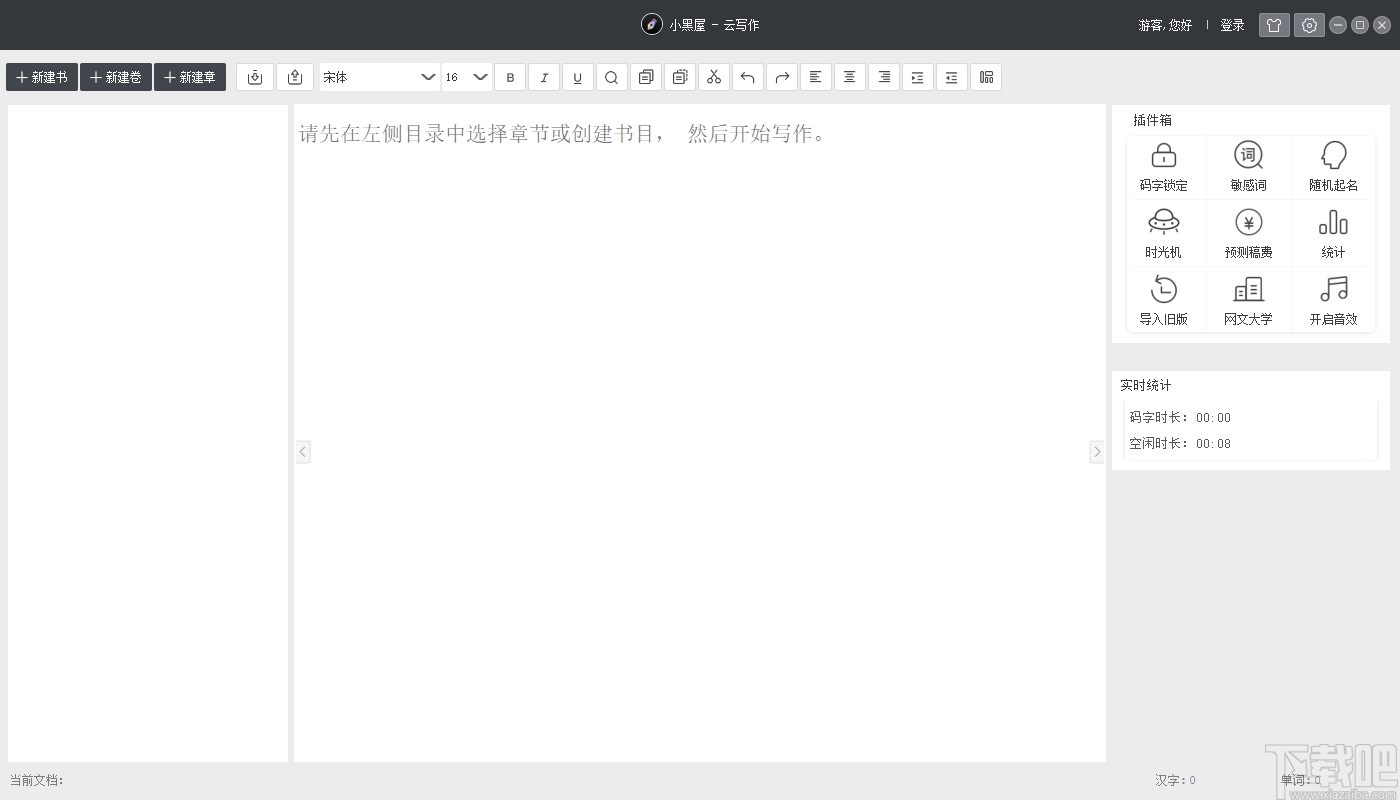Align text right
Image resolution: width=1400 pixels, height=800 pixels.
click(x=884, y=77)
